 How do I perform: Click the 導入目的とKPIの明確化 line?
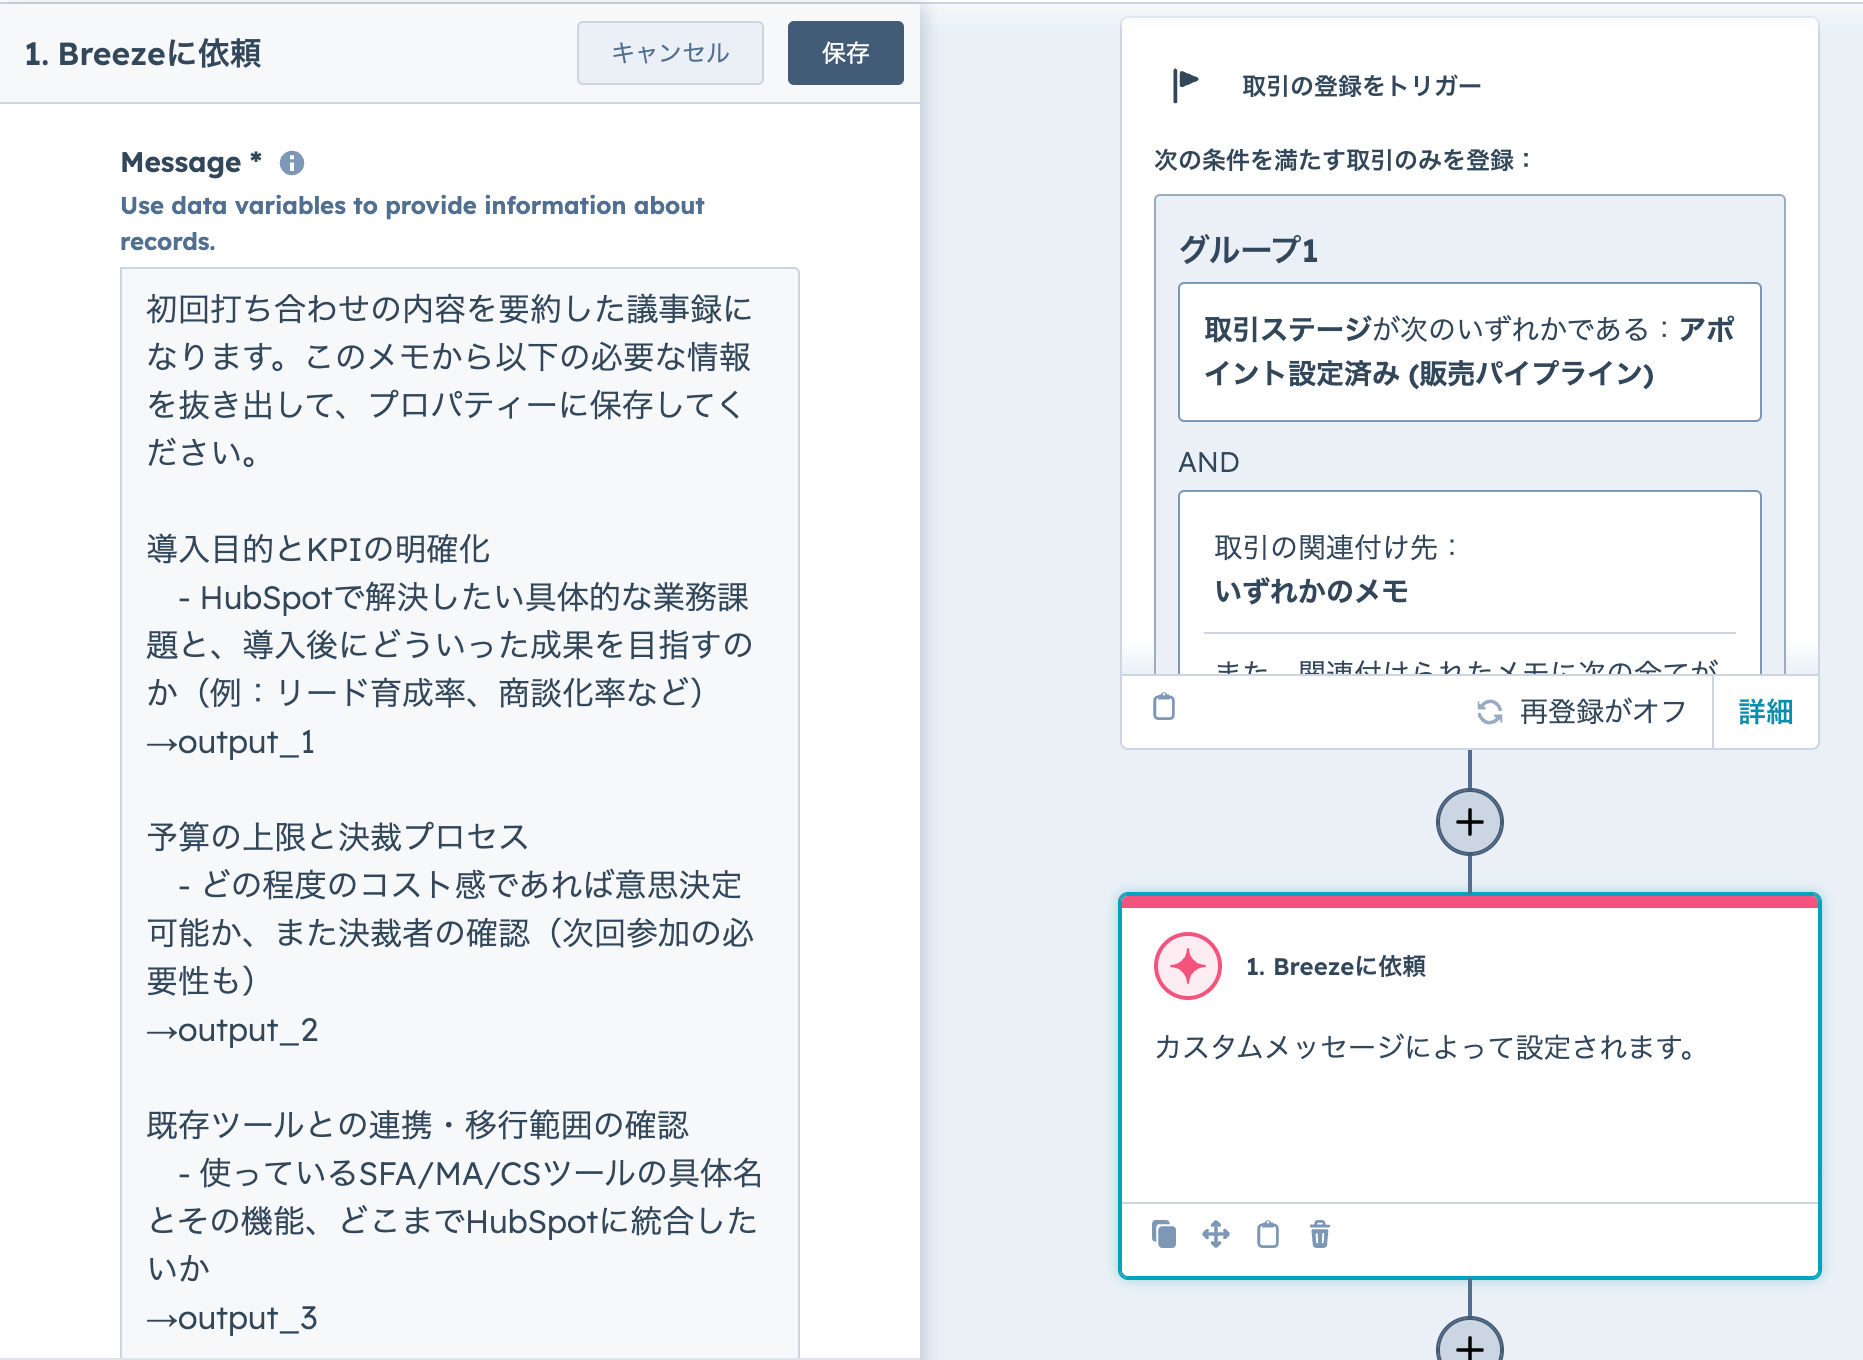pyautogui.click(x=318, y=549)
